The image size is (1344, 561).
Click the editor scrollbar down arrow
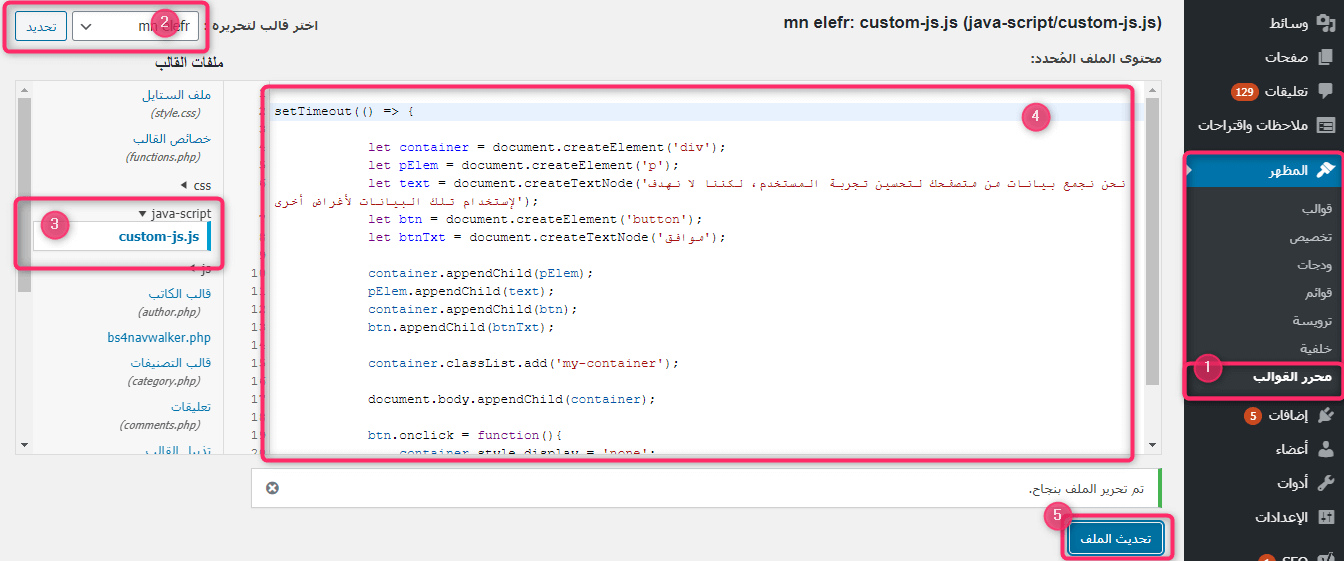1153,446
